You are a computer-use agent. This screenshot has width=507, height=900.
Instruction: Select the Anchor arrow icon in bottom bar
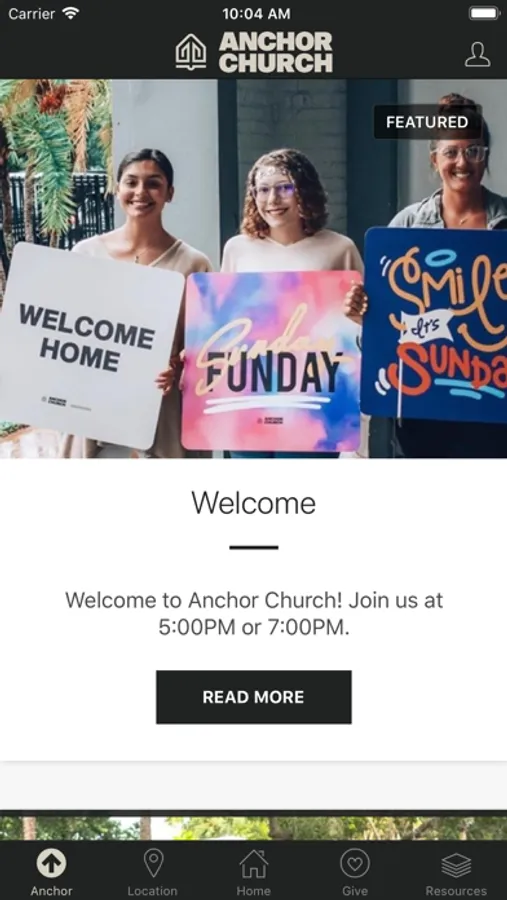[51, 863]
